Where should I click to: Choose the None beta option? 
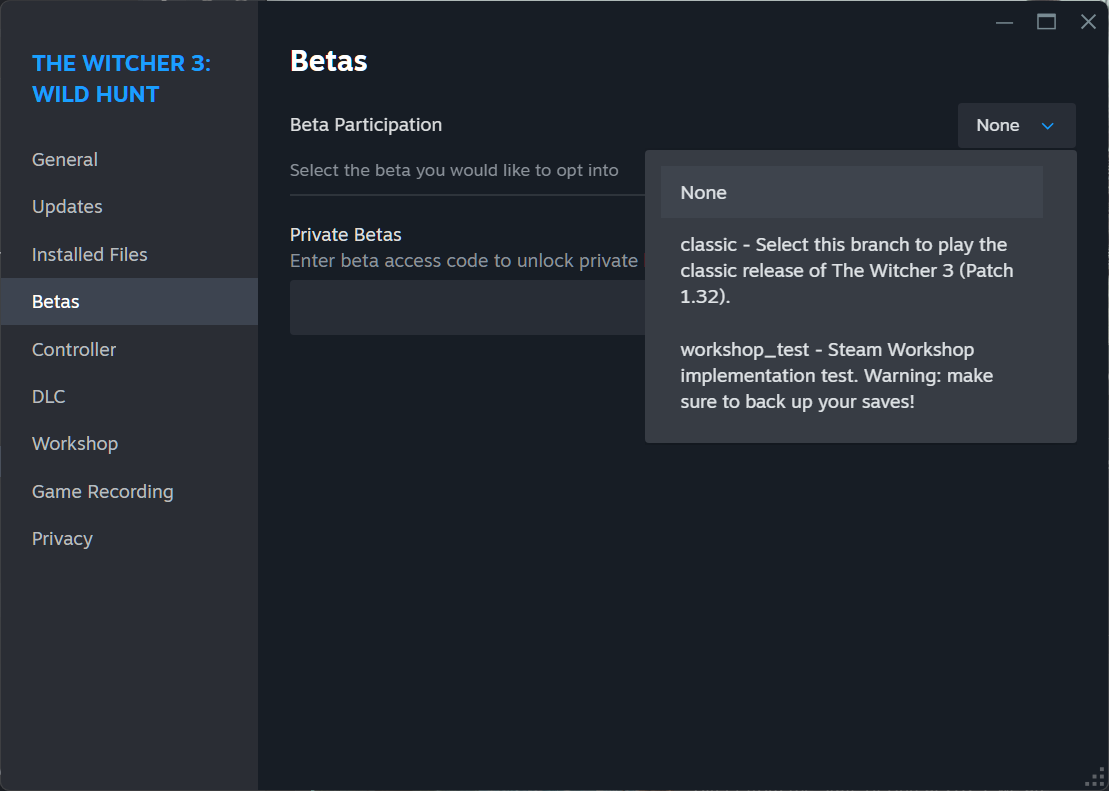click(852, 192)
